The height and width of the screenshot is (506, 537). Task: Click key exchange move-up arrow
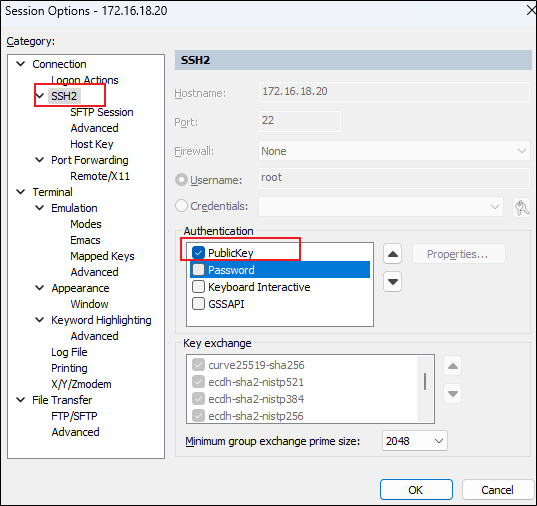pos(452,366)
